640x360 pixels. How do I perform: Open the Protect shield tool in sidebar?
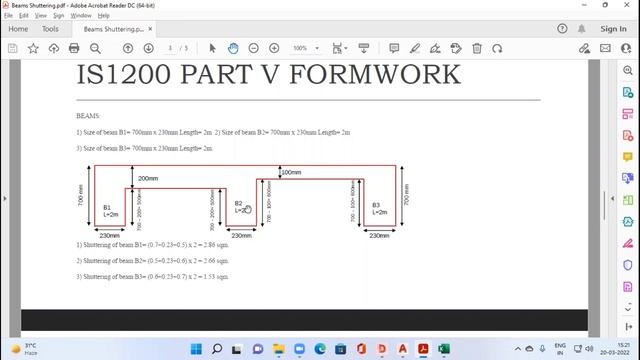[x=628, y=265]
